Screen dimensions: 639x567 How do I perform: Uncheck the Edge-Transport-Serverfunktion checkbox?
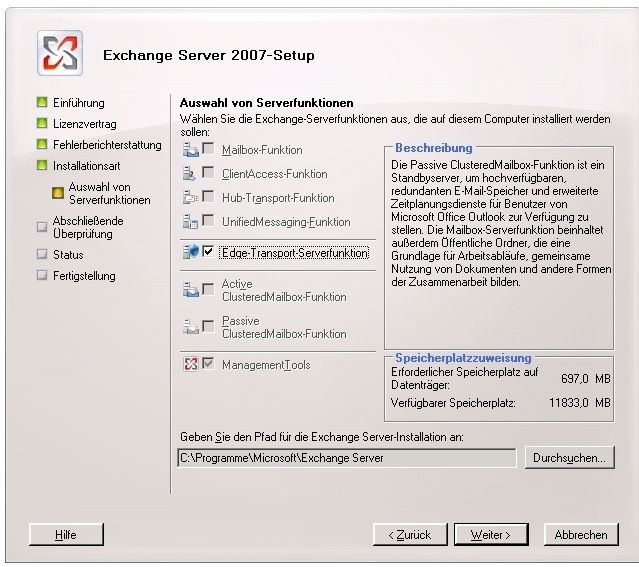pos(208,252)
